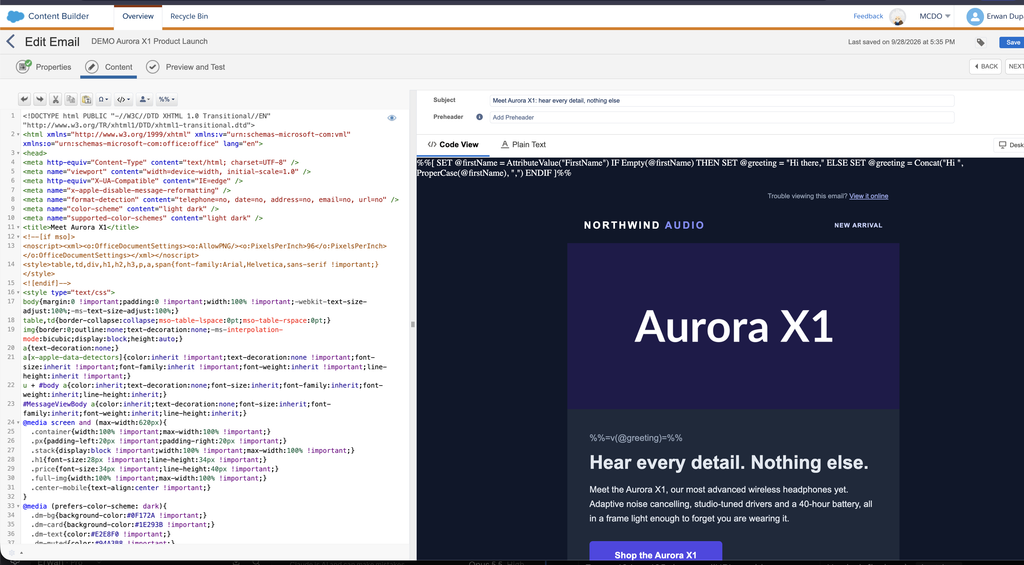Click the color-scheme meta tag line
The height and width of the screenshot is (565, 1024).
(x=121, y=209)
